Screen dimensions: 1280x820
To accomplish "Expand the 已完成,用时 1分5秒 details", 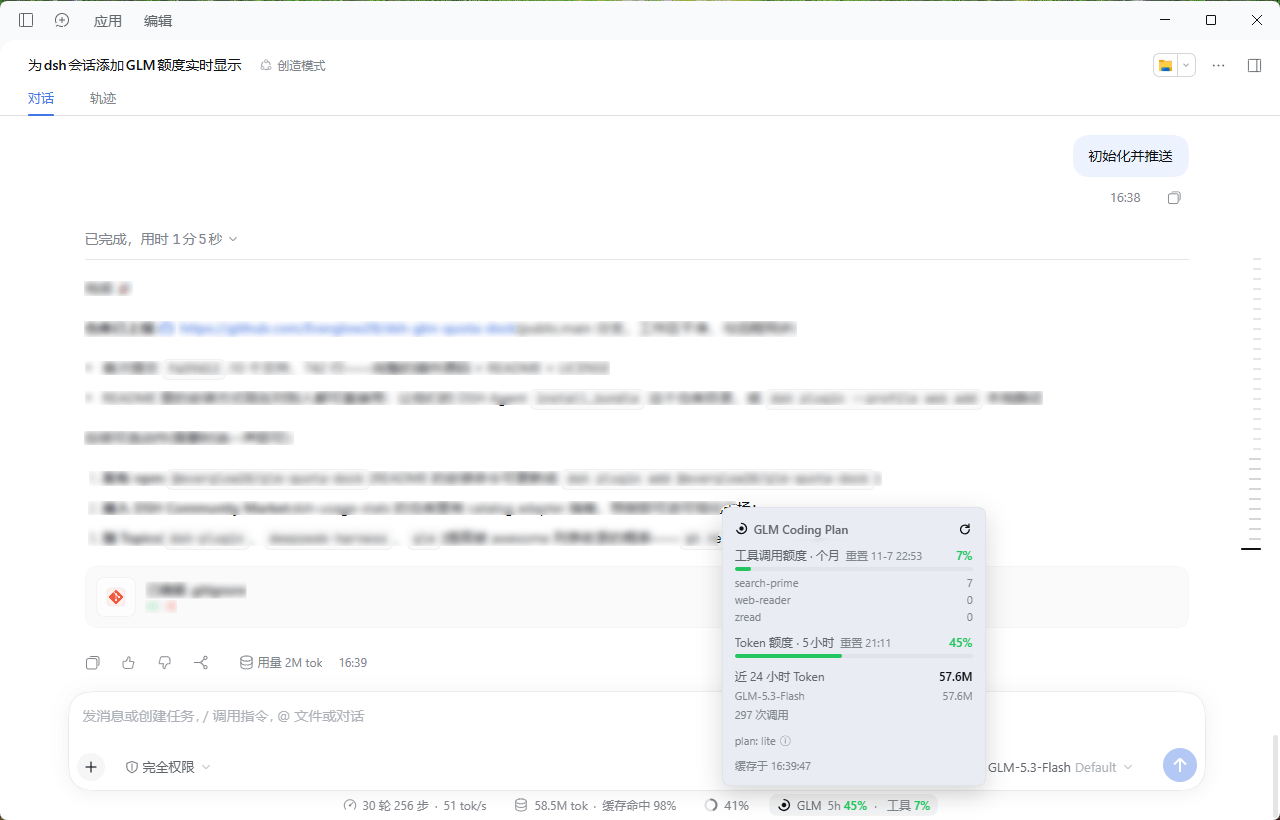I will [x=161, y=239].
